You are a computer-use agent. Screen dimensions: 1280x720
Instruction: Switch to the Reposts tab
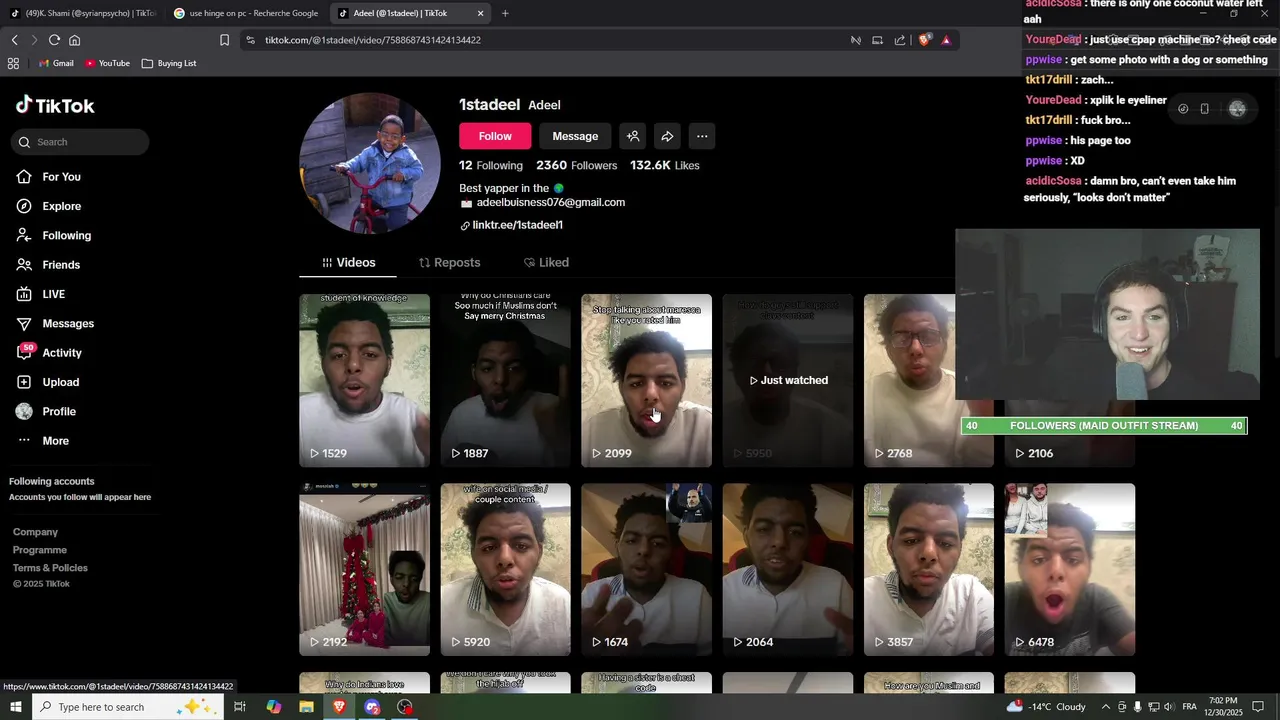click(449, 262)
